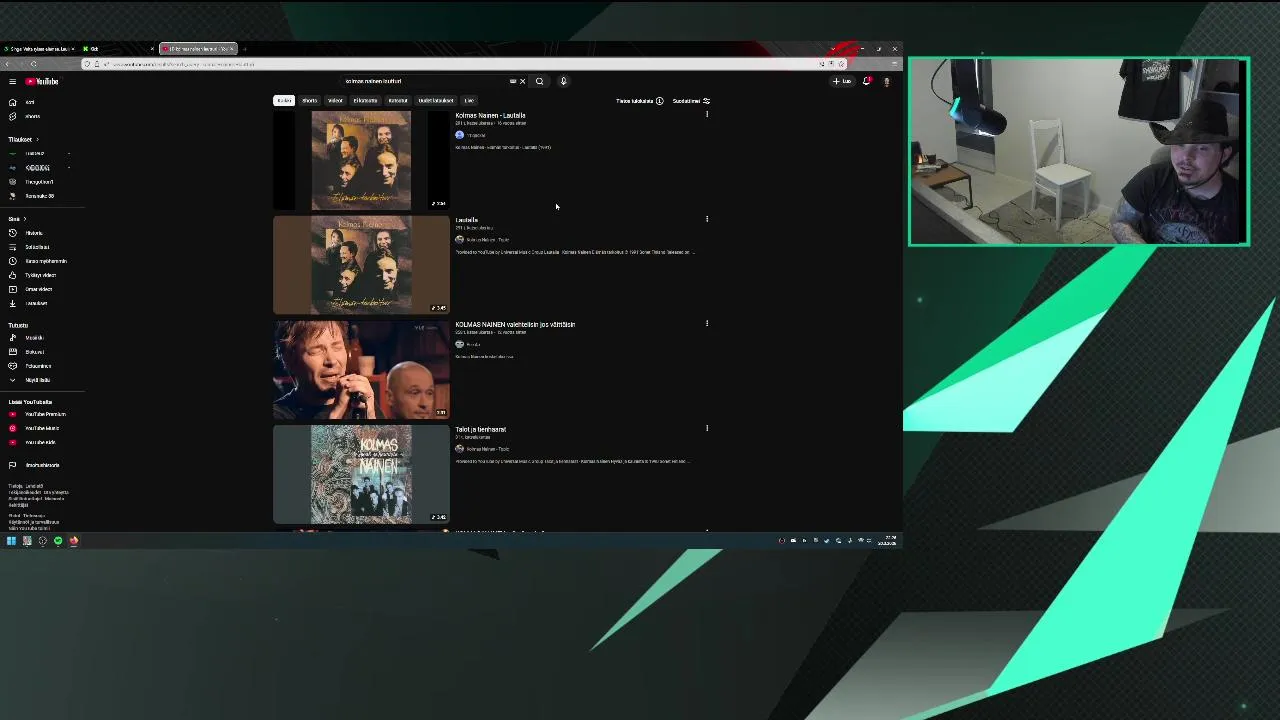Open the Kolmas Nainen - Lautalla video title
The image size is (1280, 720).
pos(490,115)
